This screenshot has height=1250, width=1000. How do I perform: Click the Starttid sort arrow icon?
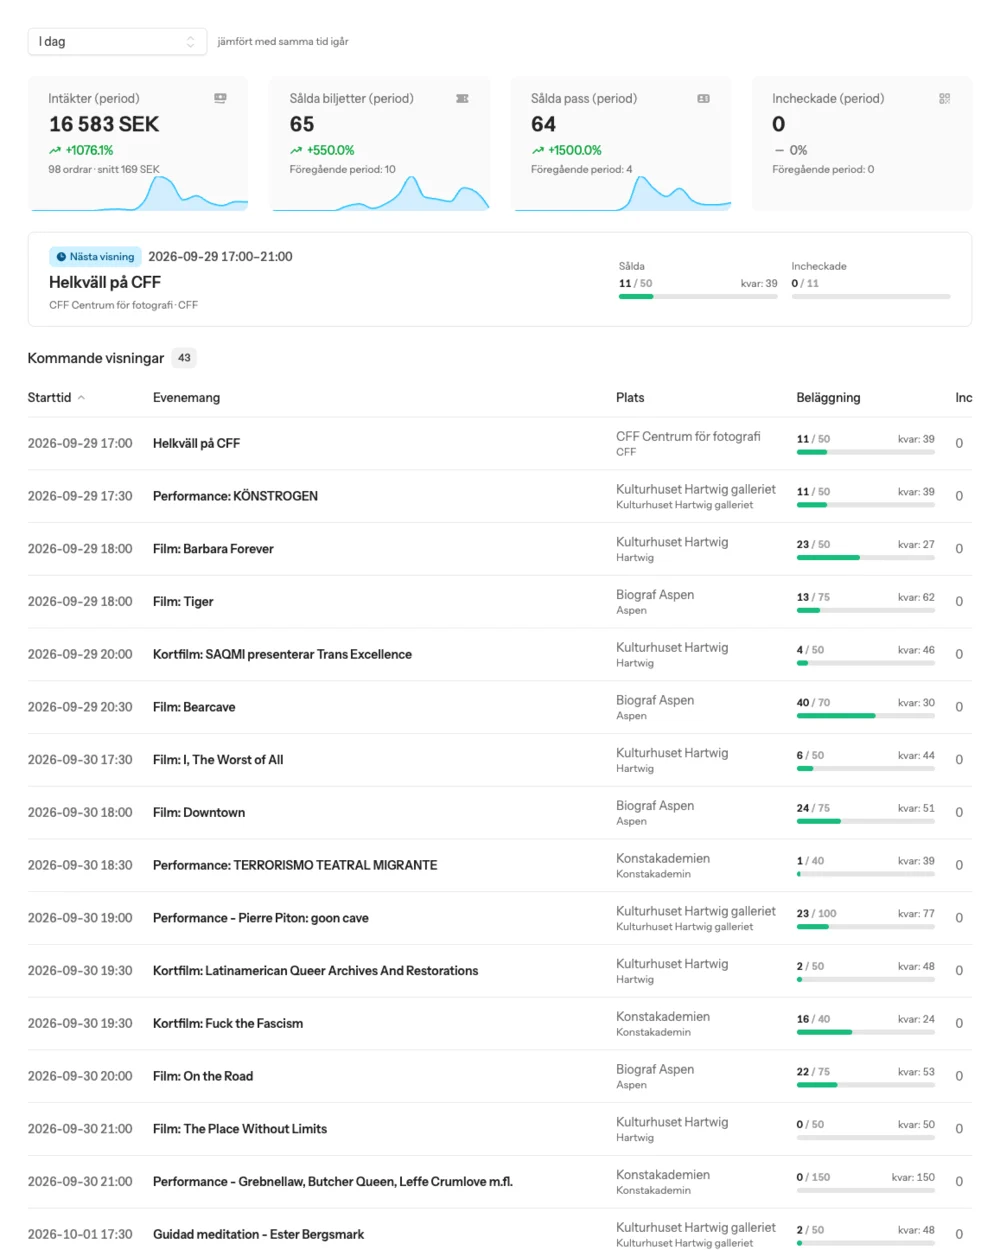[81, 398]
